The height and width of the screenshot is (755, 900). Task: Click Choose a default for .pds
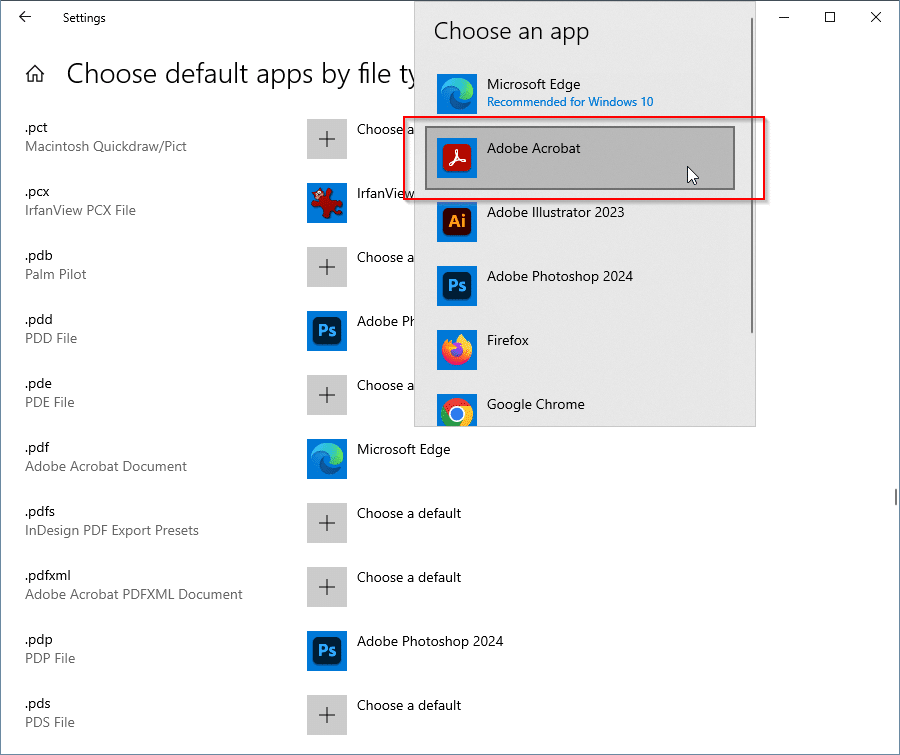coord(409,705)
